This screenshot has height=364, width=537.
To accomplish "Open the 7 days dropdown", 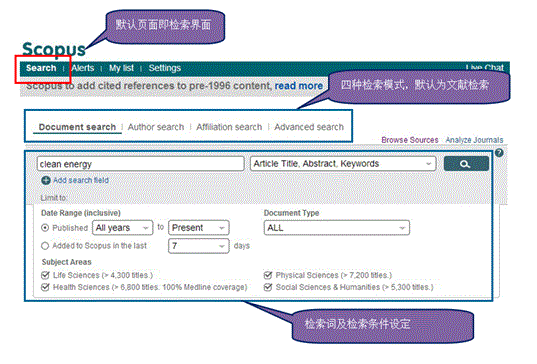I will coord(199,246).
